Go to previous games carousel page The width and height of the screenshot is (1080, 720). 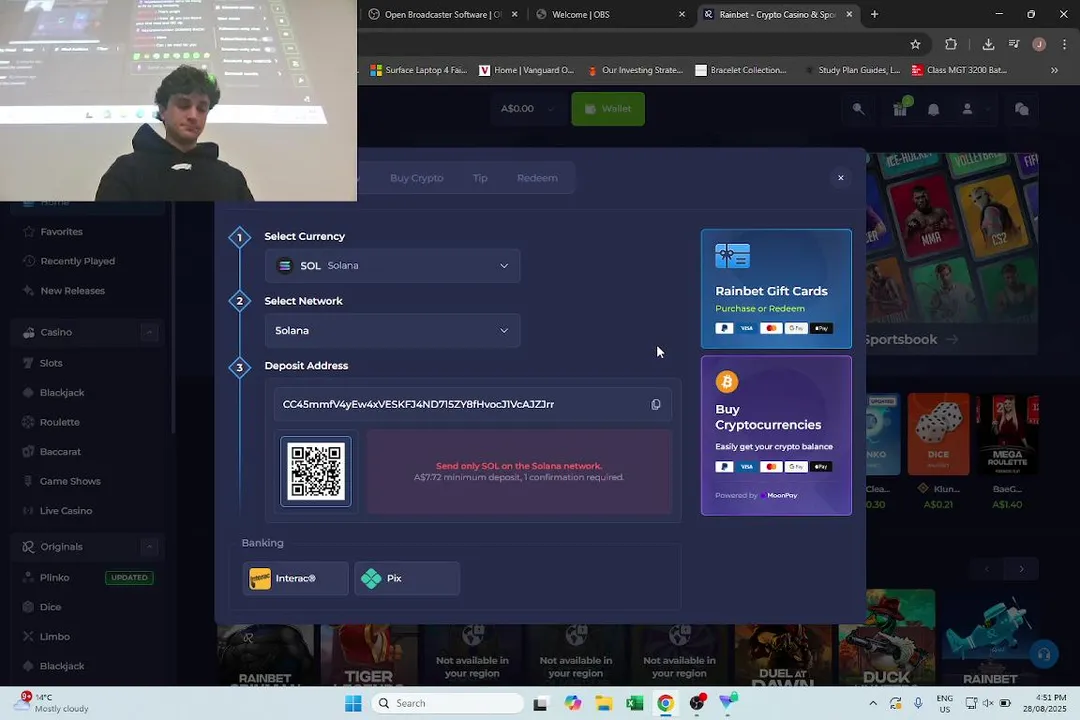[x=987, y=569]
